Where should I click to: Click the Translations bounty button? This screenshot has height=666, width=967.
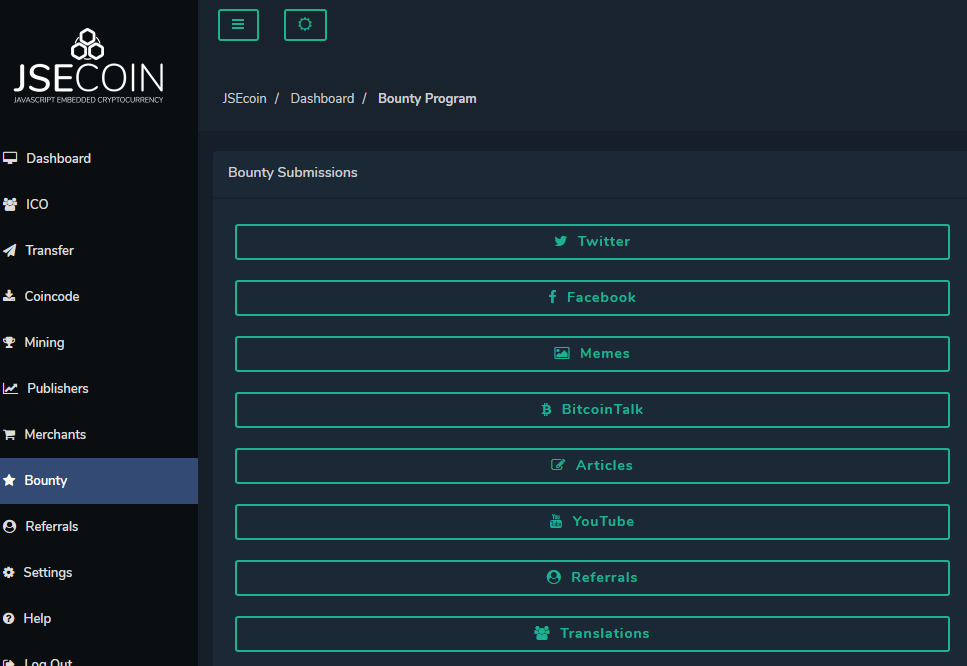[592, 634]
